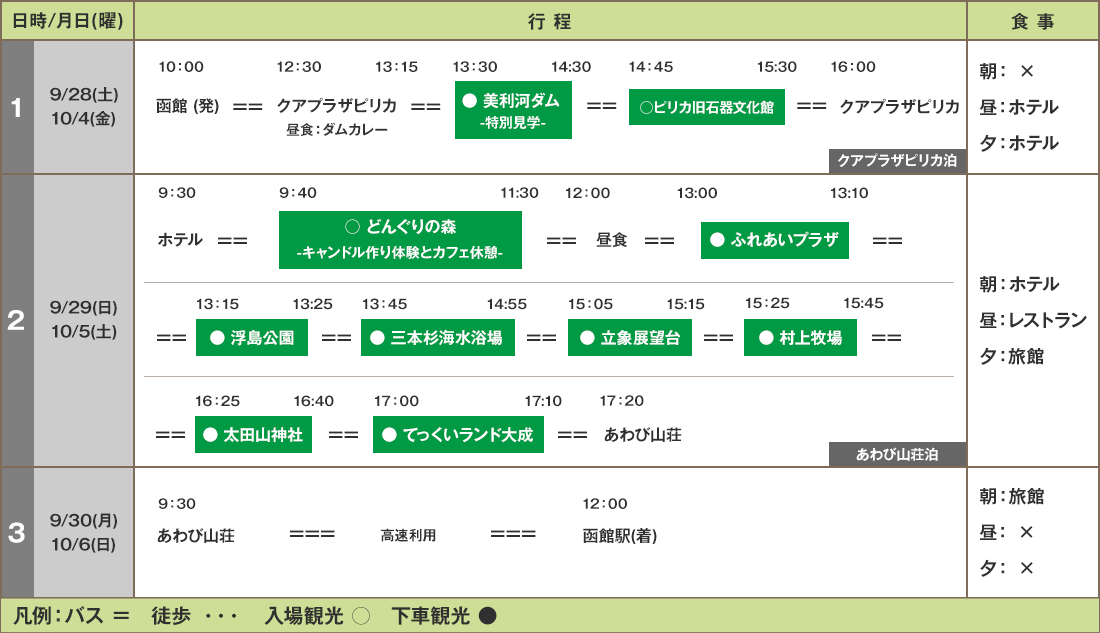
Task: Choose the 立象展望台 stop
Action: (x=630, y=338)
